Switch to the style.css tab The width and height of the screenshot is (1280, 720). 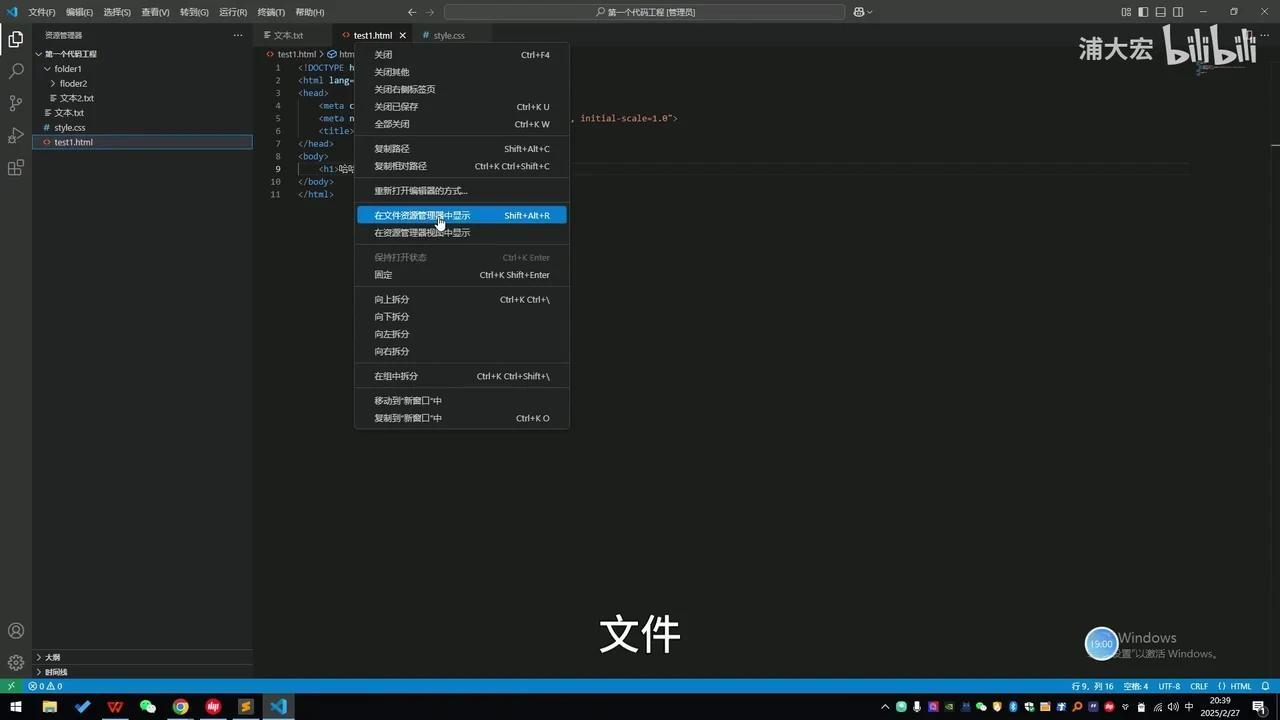447,35
